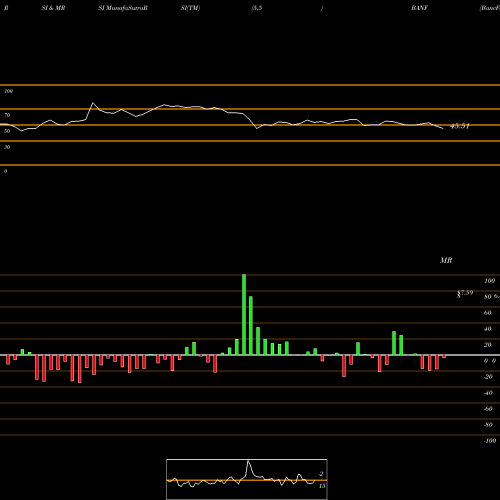The width and height of the screenshot is (500, 500).
Task: Click the RSI axis label "50"
Action: tap(7, 131)
